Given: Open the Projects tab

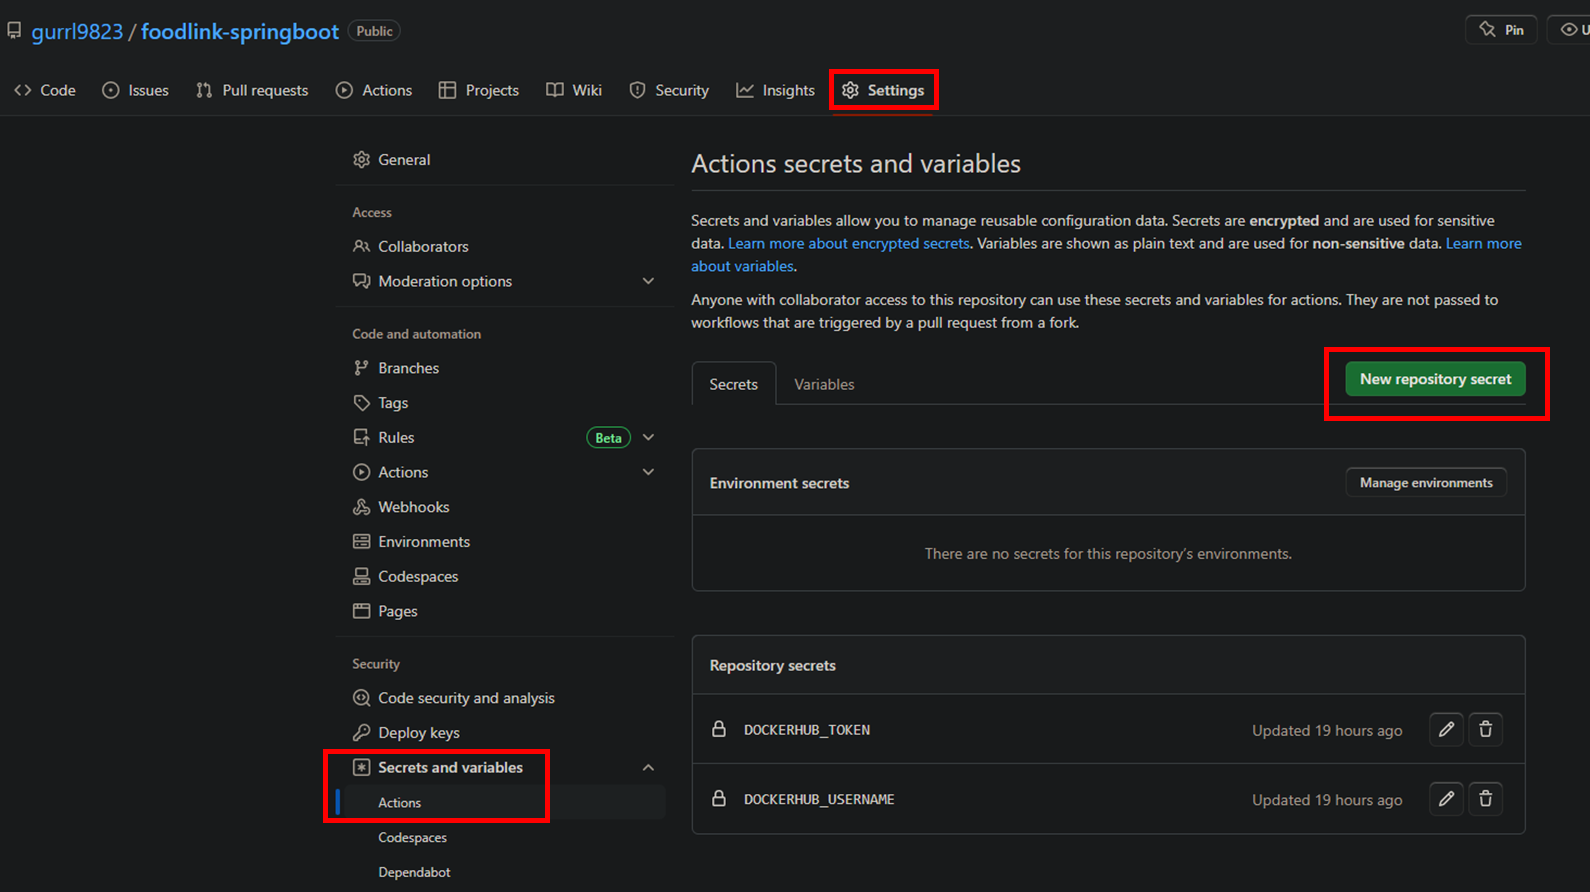Looking at the screenshot, I should pyautogui.click(x=479, y=90).
